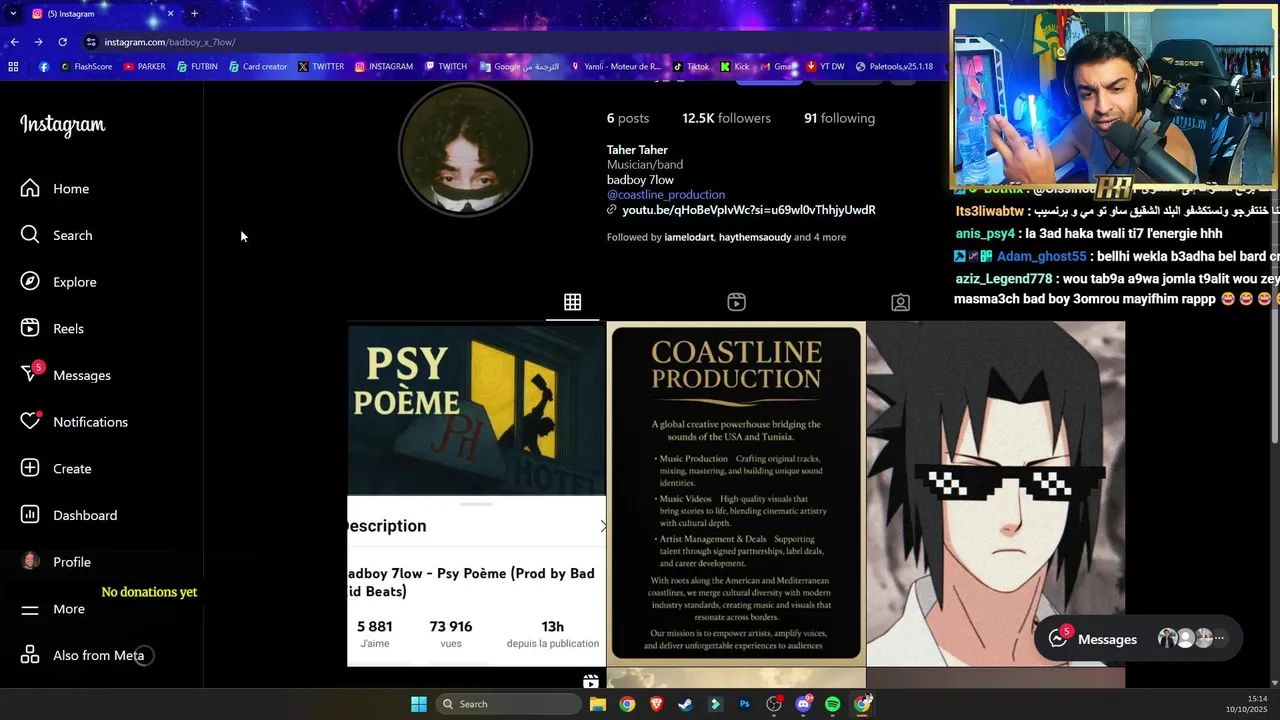Open Discord from the taskbar
1280x720 pixels.
coord(803,704)
